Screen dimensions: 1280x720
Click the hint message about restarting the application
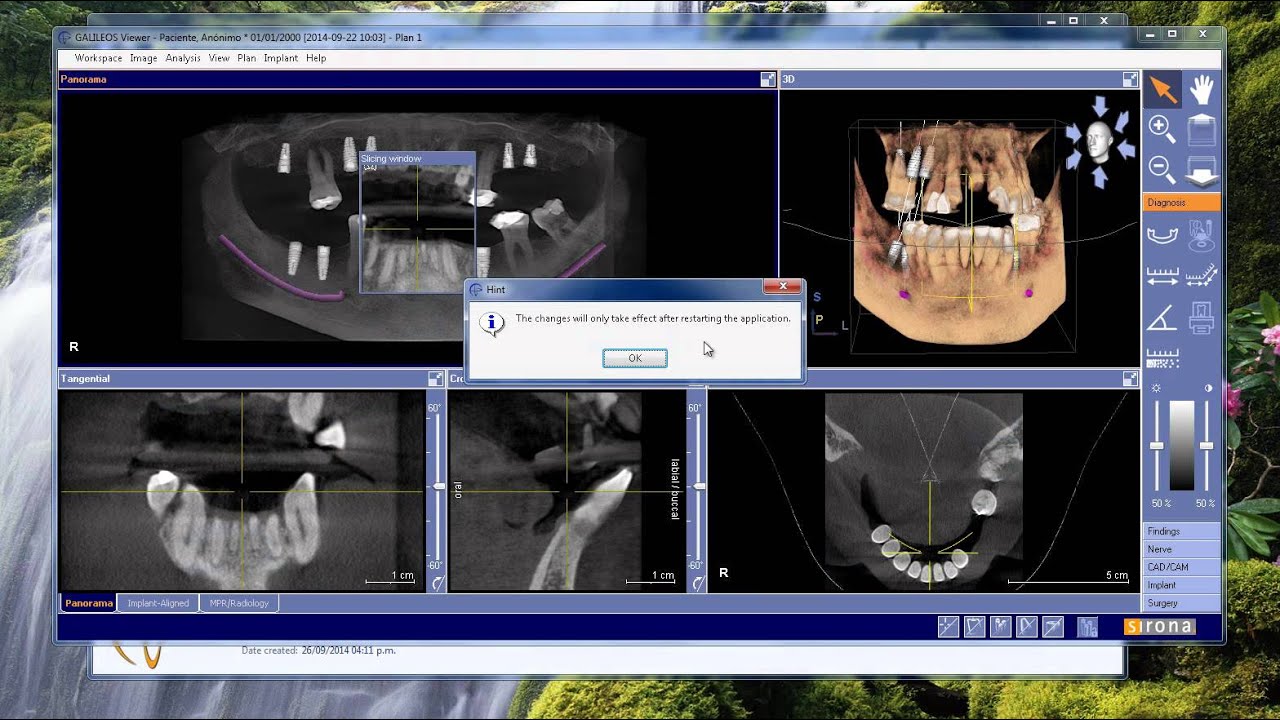pos(653,319)
